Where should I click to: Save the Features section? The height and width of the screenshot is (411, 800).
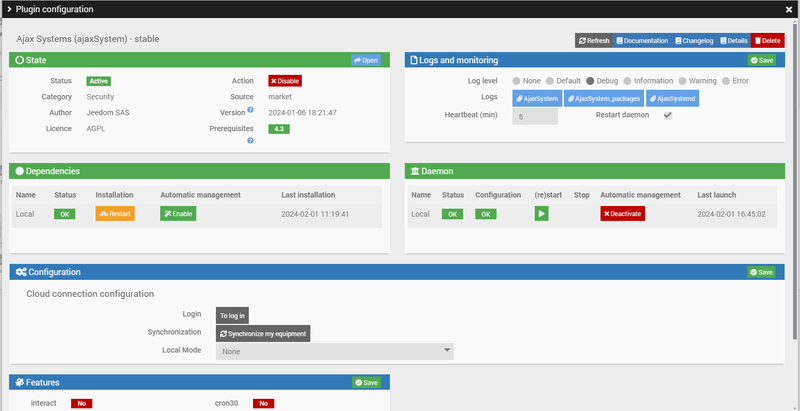[x=366, y=382]
